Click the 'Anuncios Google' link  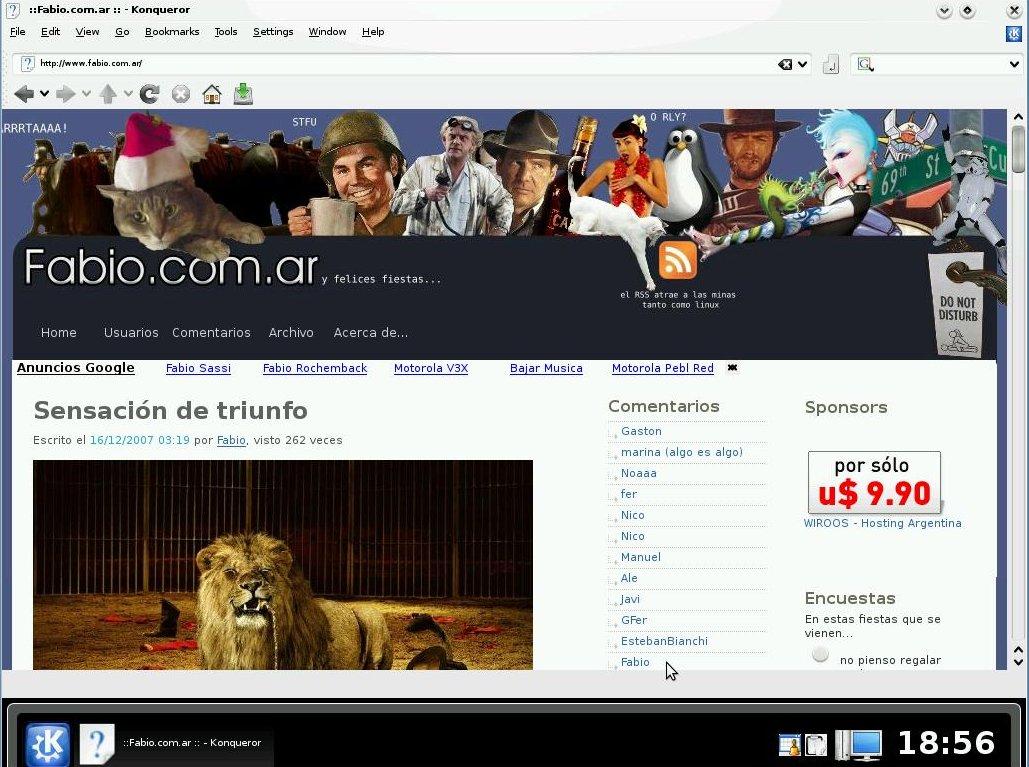[x=75, y=367]
